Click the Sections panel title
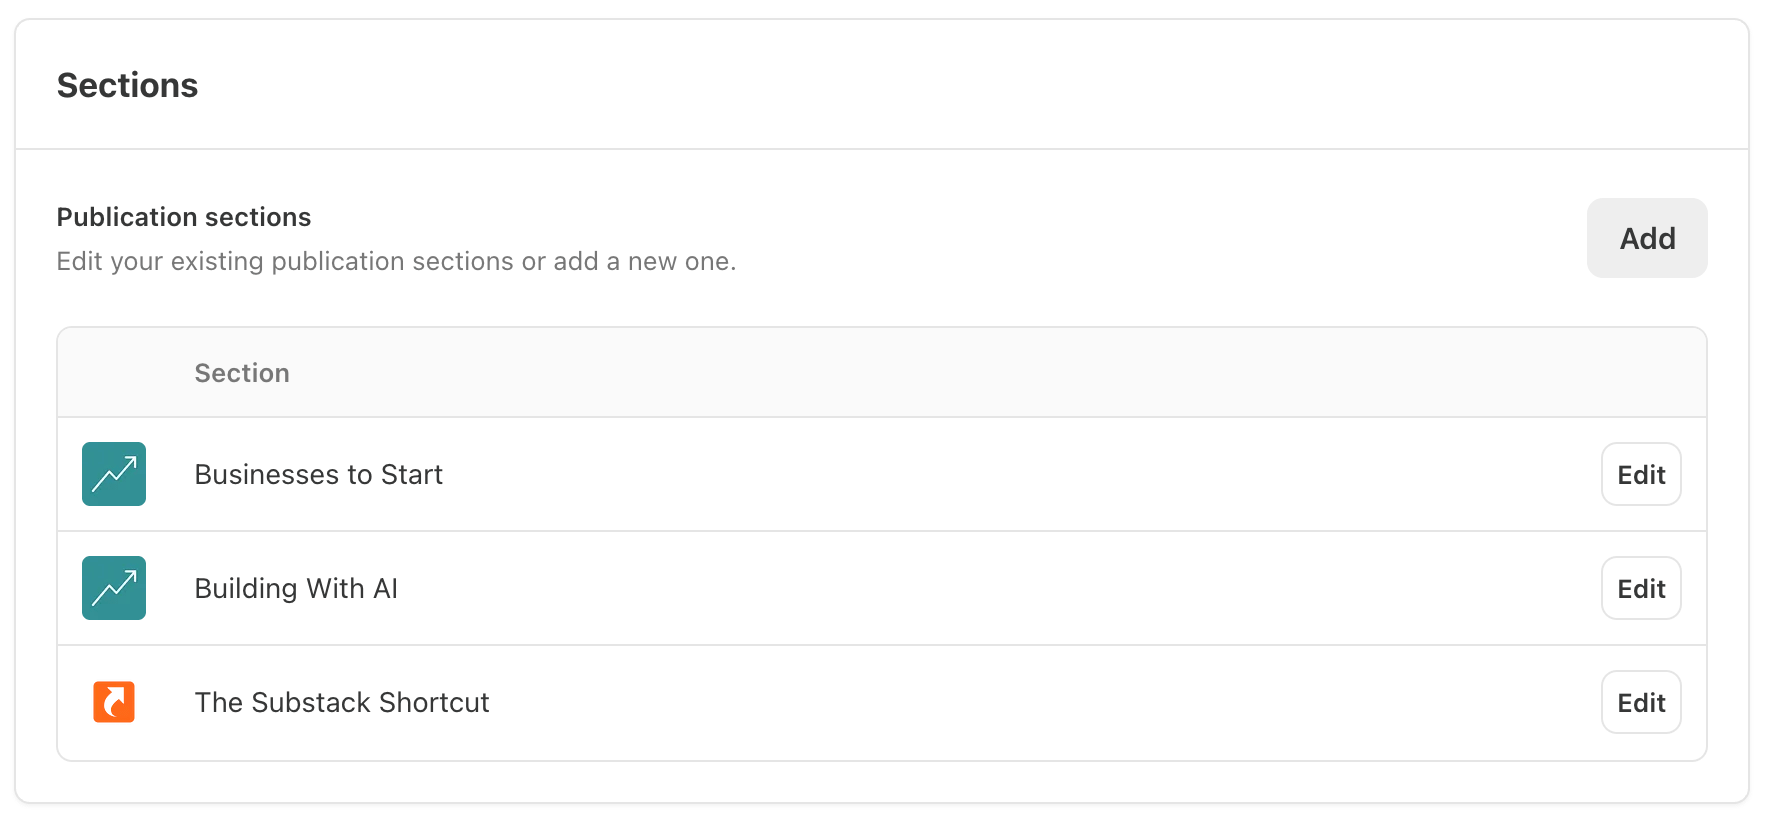This screenshot has height=820, width=1768. (127, 85)
